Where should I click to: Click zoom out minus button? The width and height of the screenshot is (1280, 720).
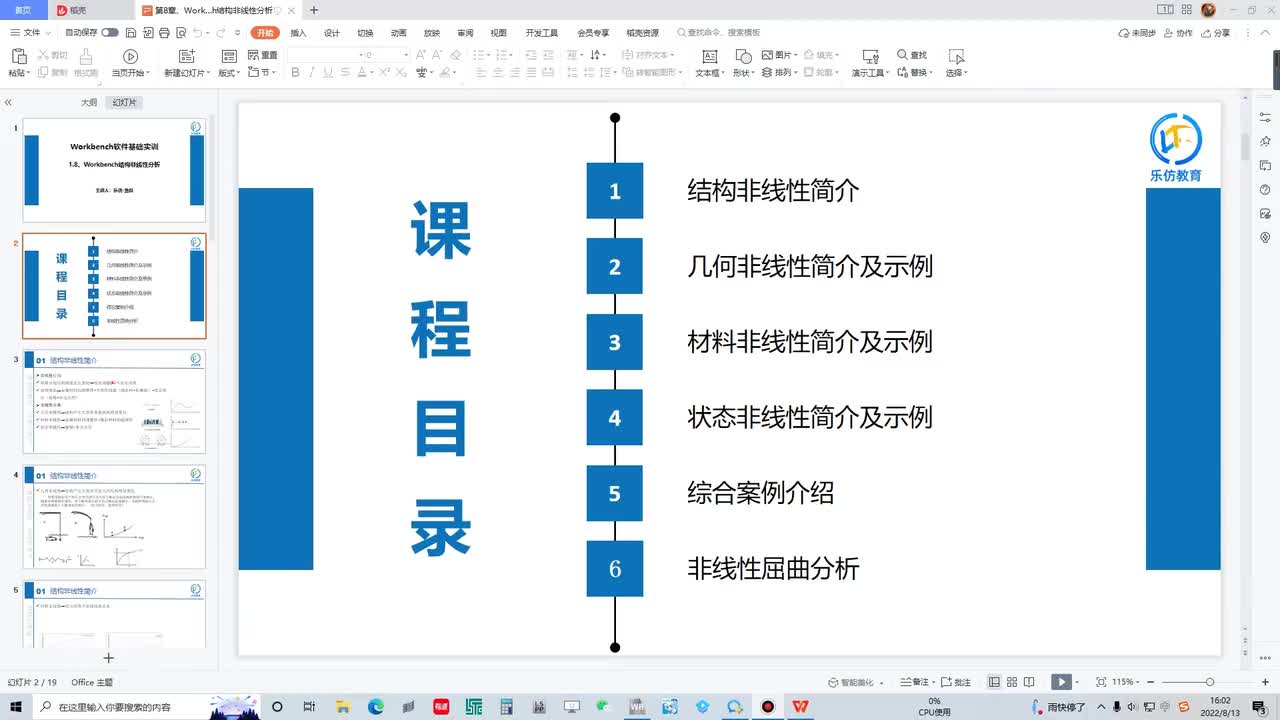pos(1150,682)
